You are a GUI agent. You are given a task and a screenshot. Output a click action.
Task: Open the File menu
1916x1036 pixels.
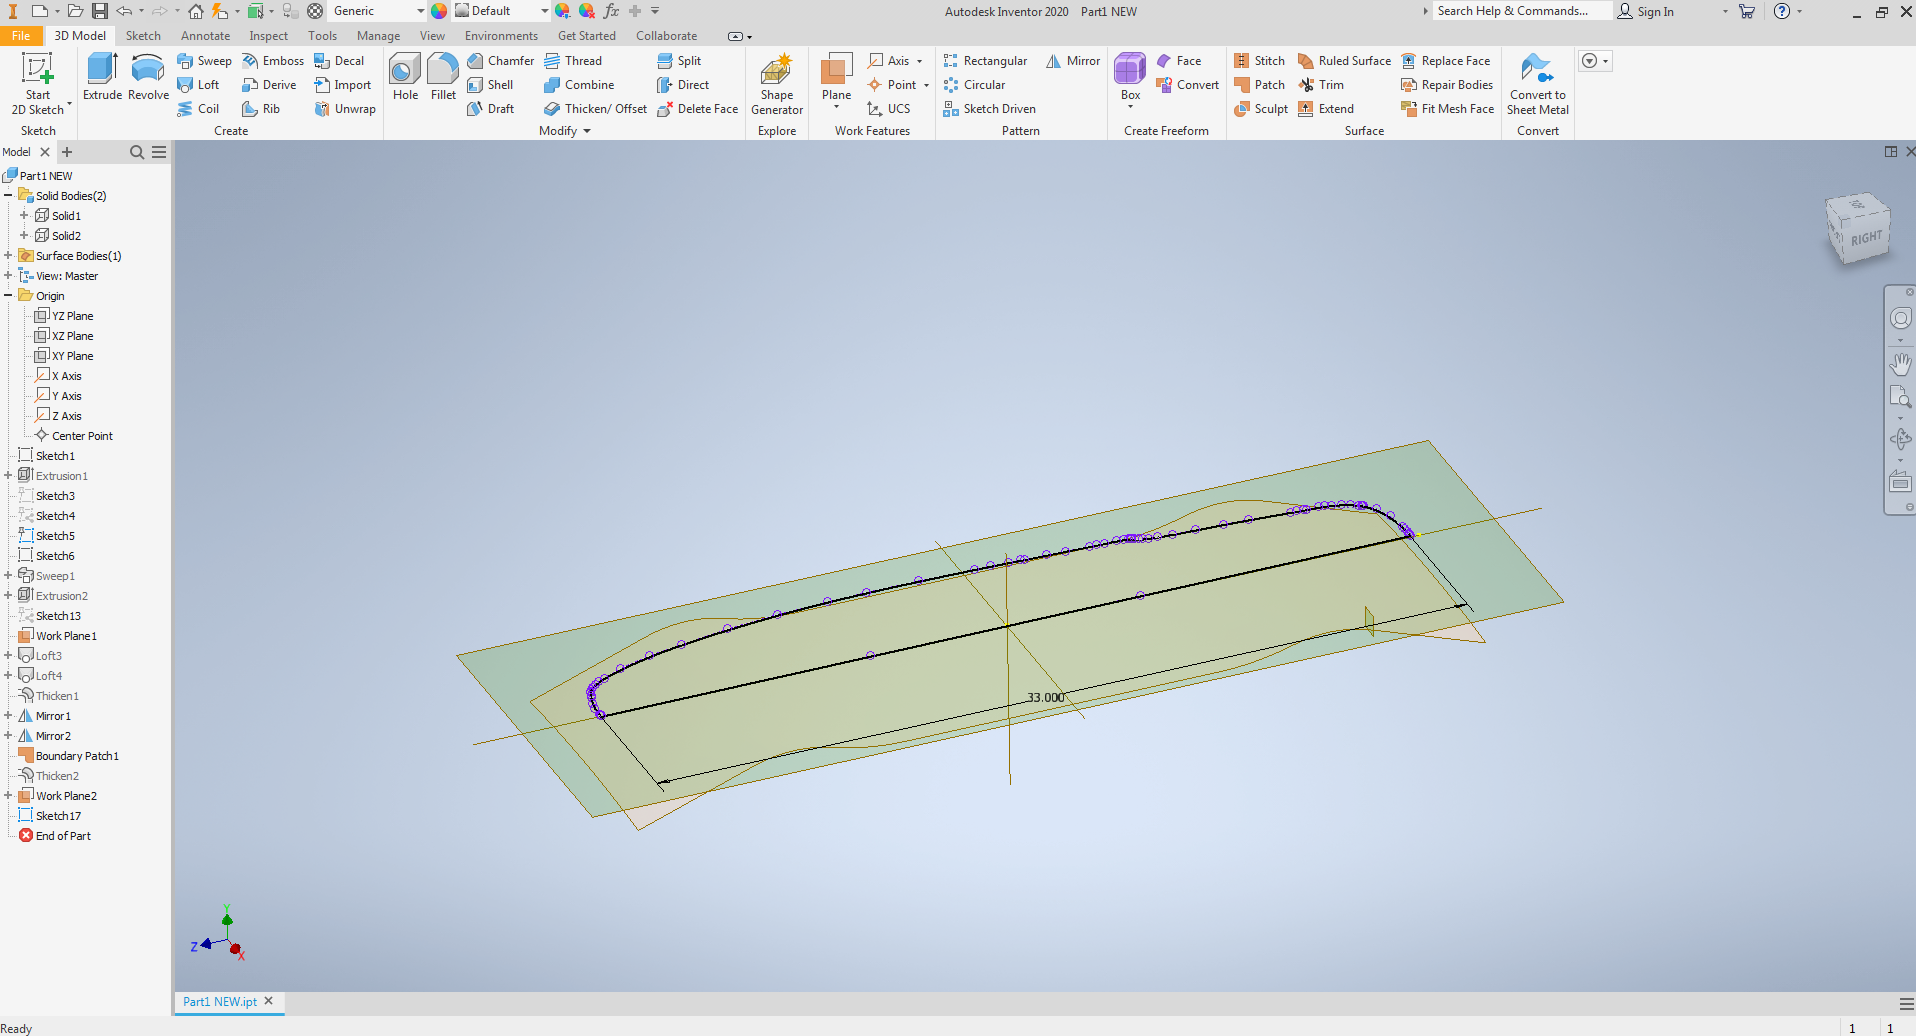click(x=20, y=35)
